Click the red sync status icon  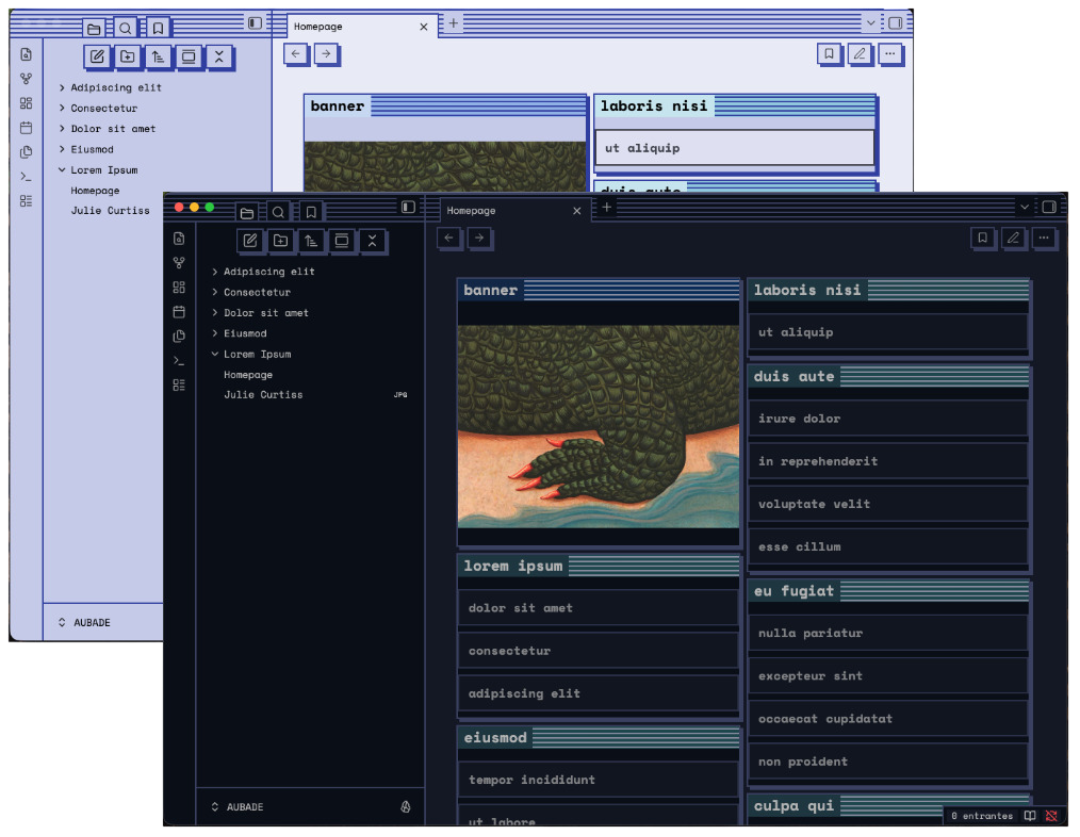pos(1051,816)
